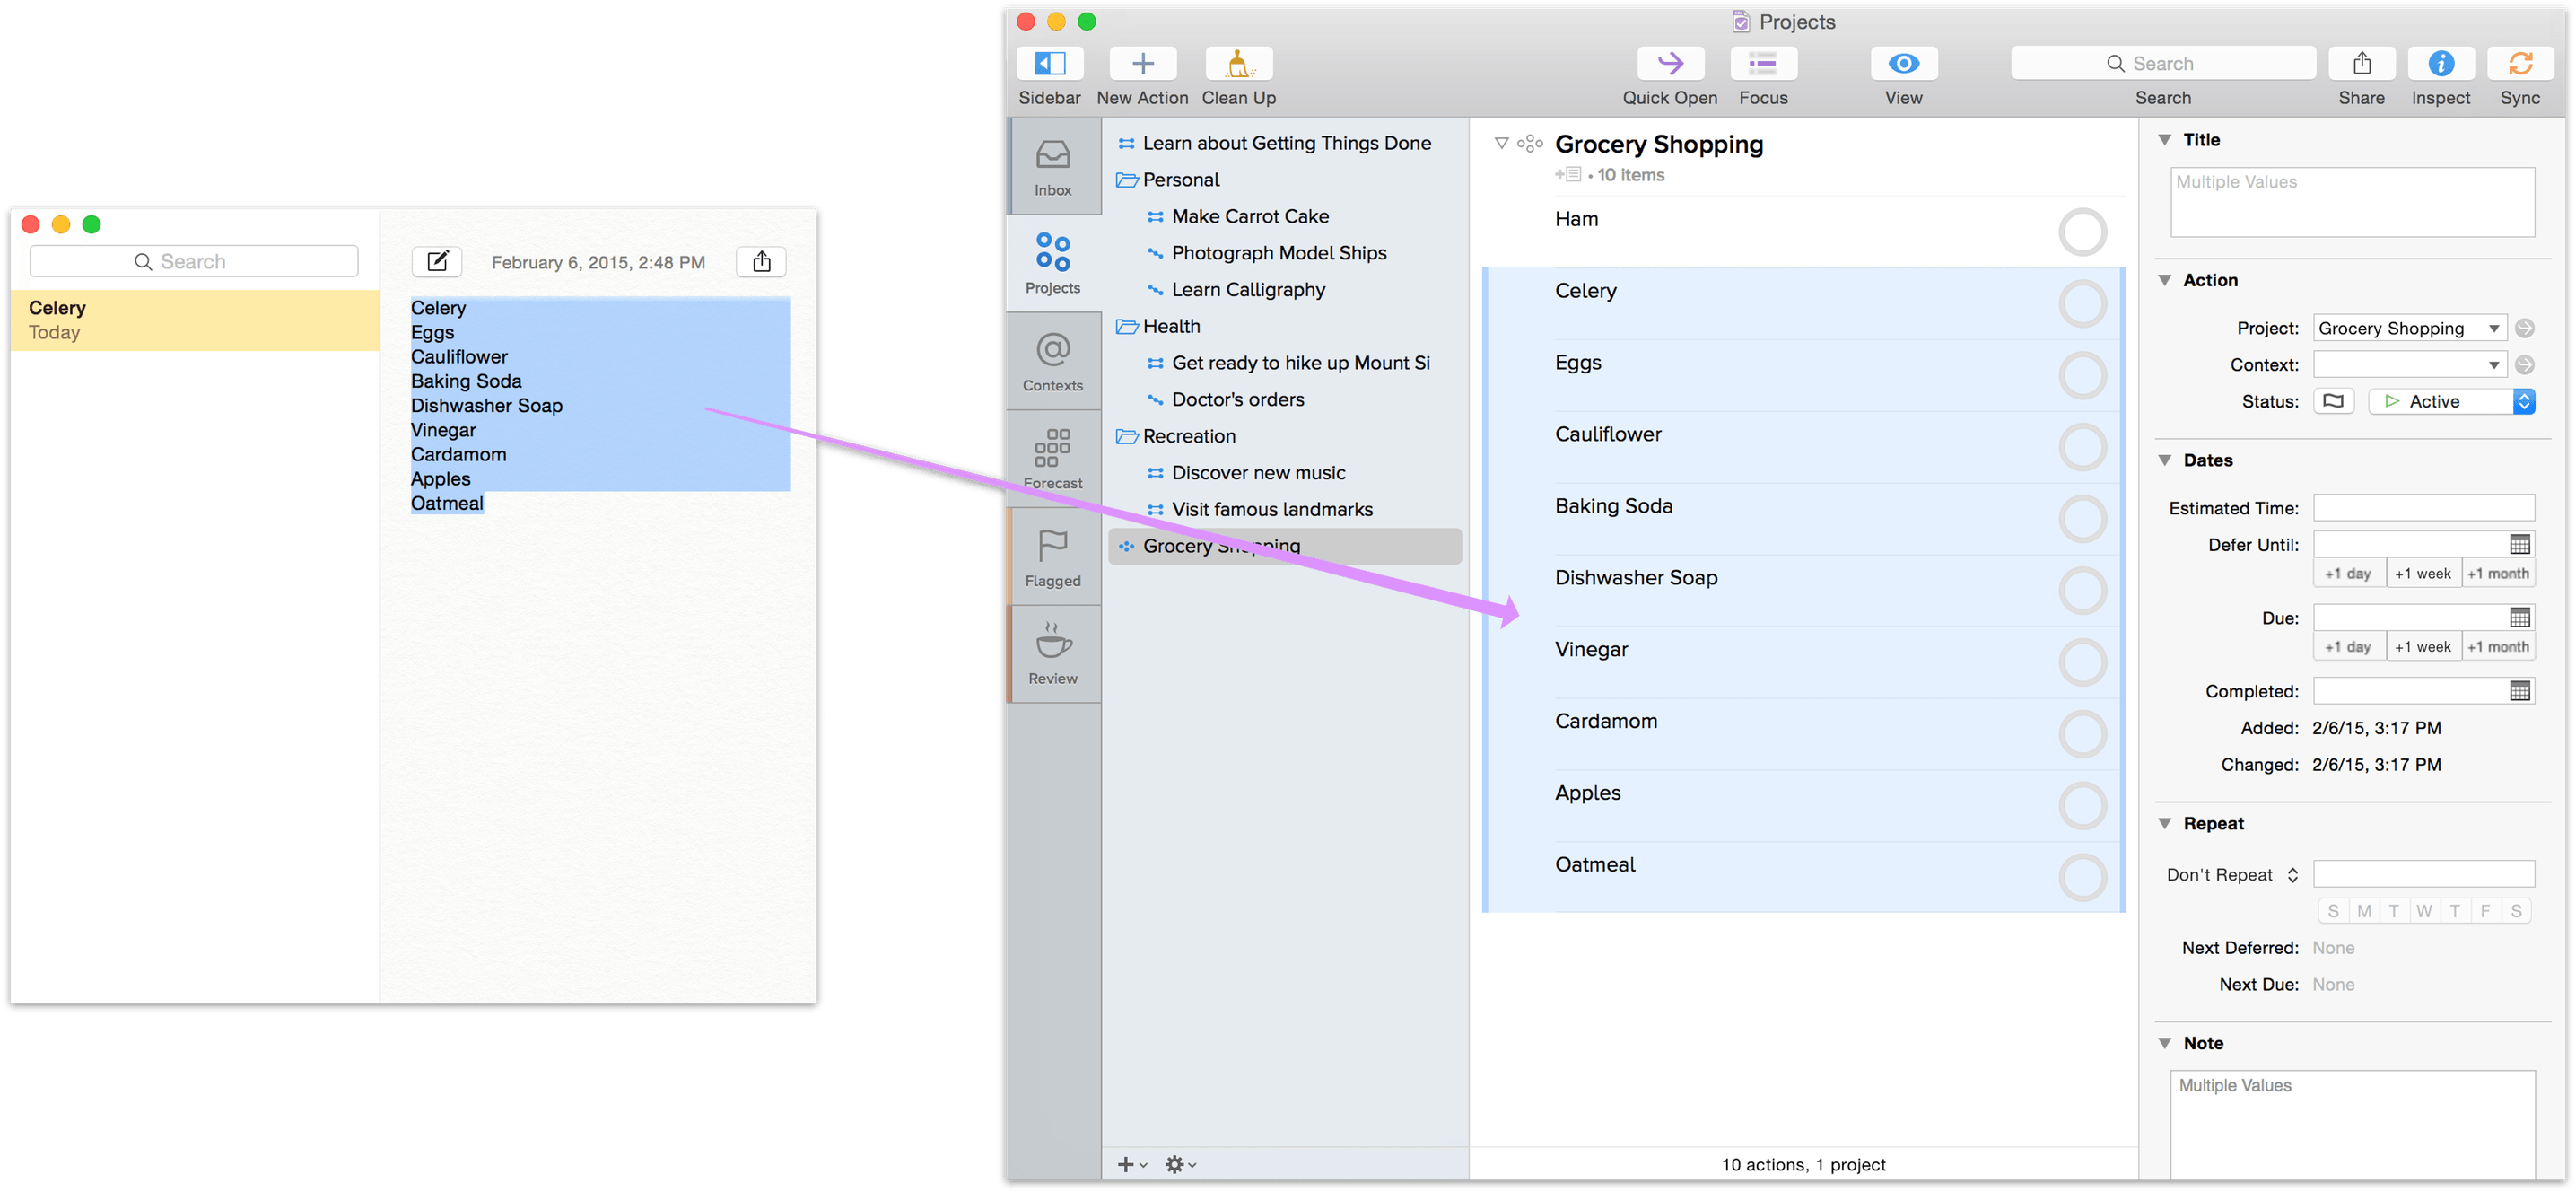Open the Context dropdown arrow
2576x1192 pixels.
pos(2493,365)
